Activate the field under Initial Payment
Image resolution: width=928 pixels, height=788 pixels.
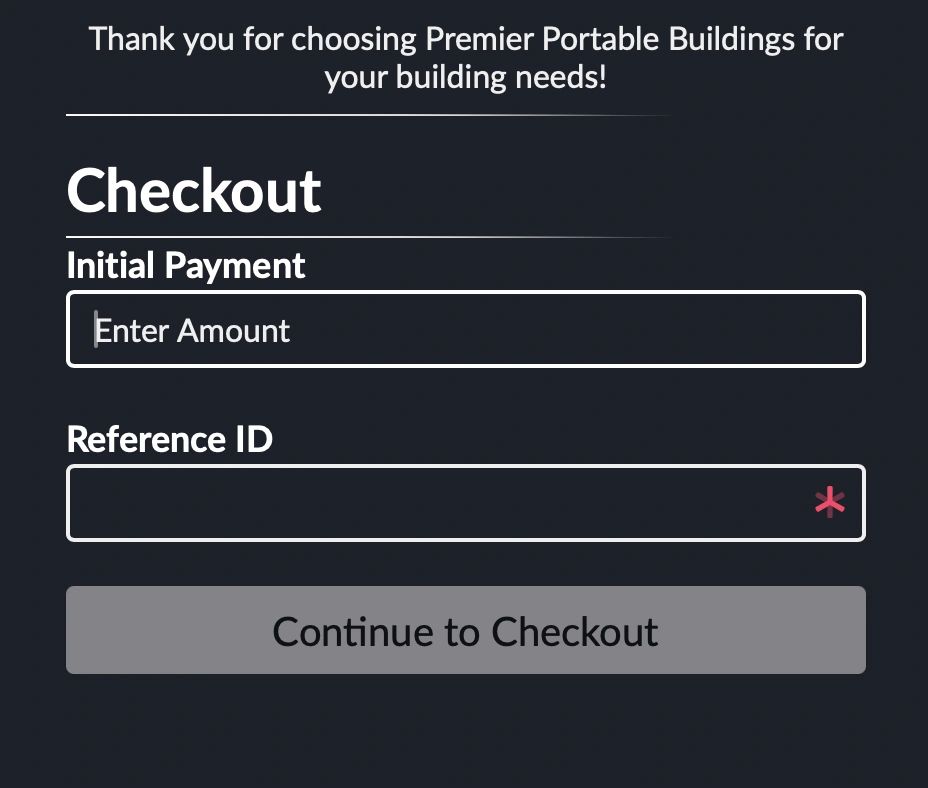[465, 329]
